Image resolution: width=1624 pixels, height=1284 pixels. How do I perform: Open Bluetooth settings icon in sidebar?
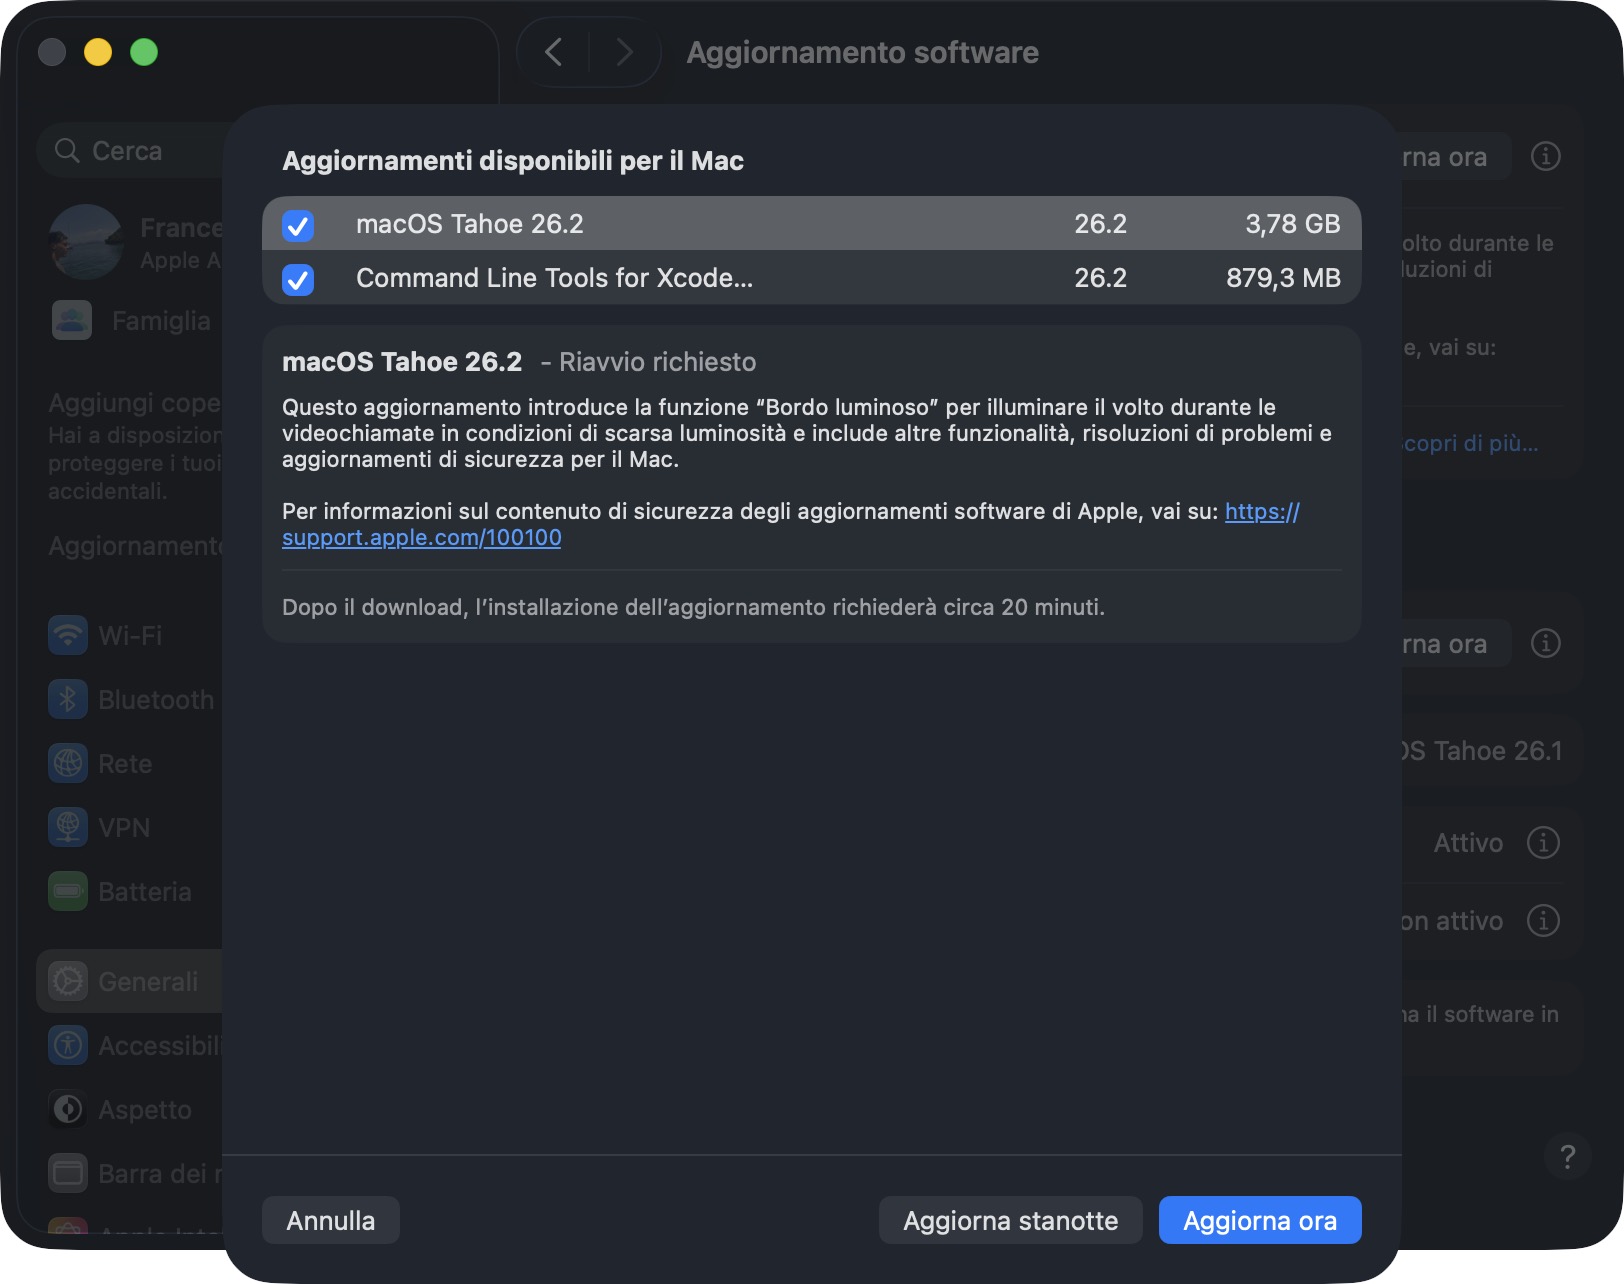click(x=68, y=700)
